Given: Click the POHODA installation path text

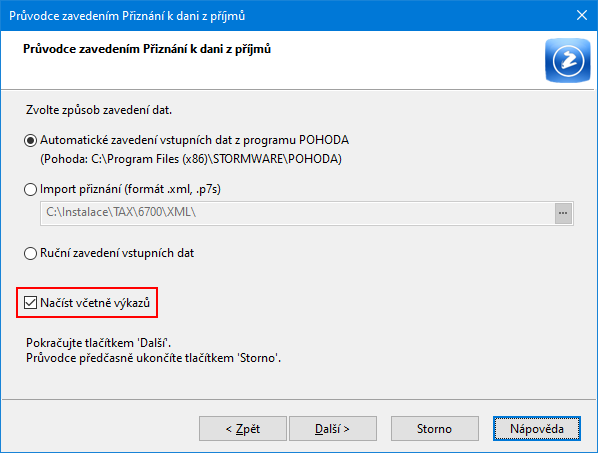Looking at the screenshot, I should point(191,159).
